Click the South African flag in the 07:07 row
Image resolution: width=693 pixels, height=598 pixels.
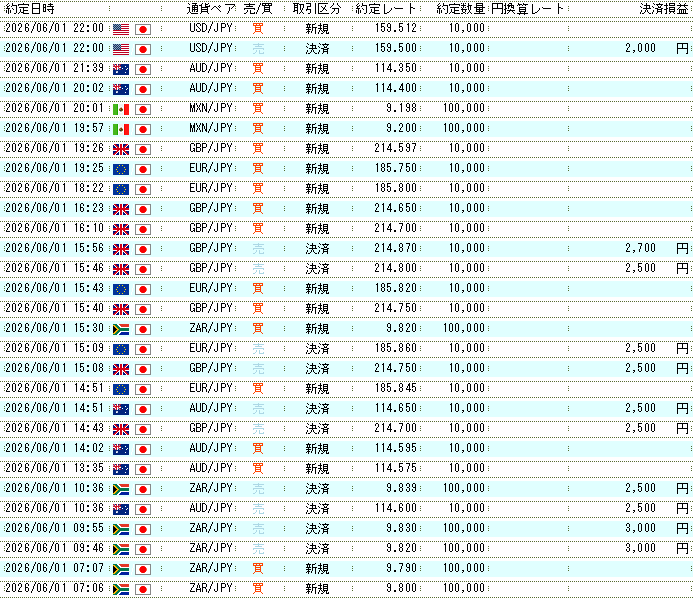point(121,569)
